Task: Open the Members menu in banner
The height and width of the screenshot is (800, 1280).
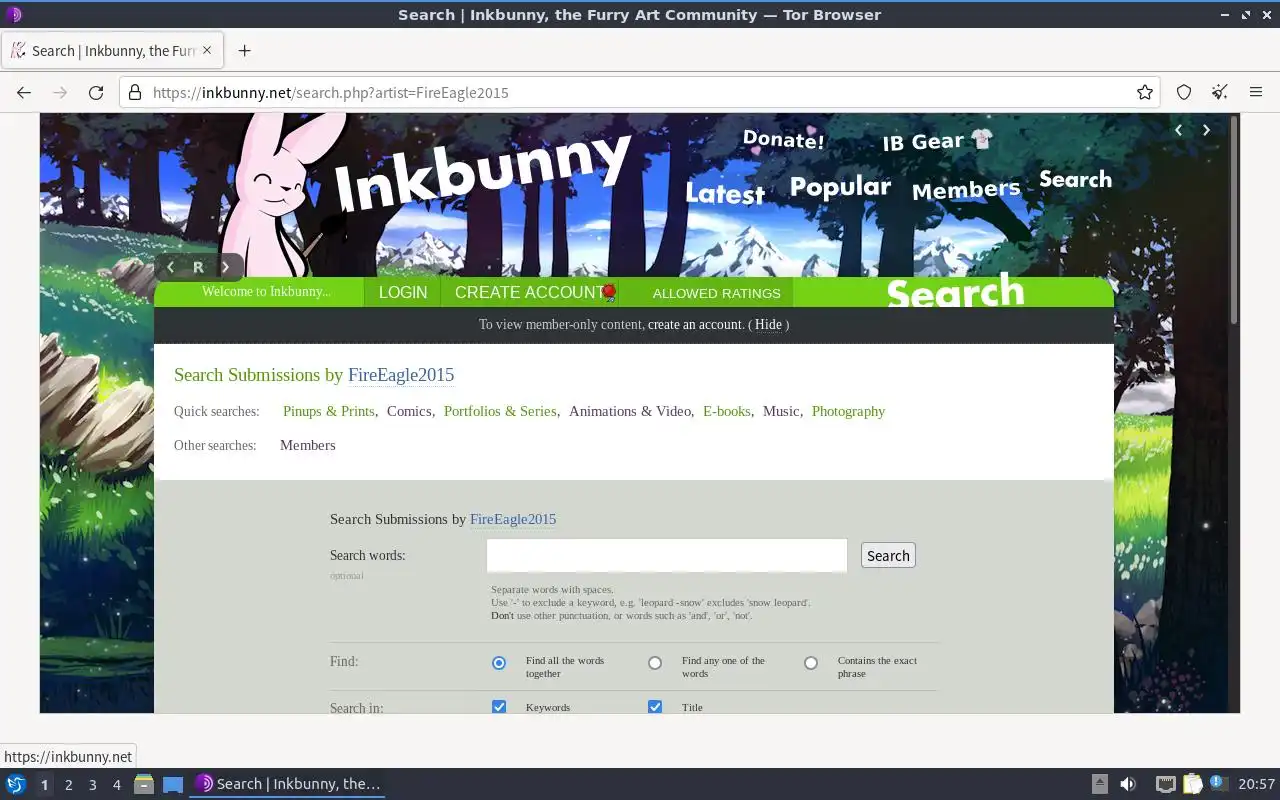Action: pos(966,189)
